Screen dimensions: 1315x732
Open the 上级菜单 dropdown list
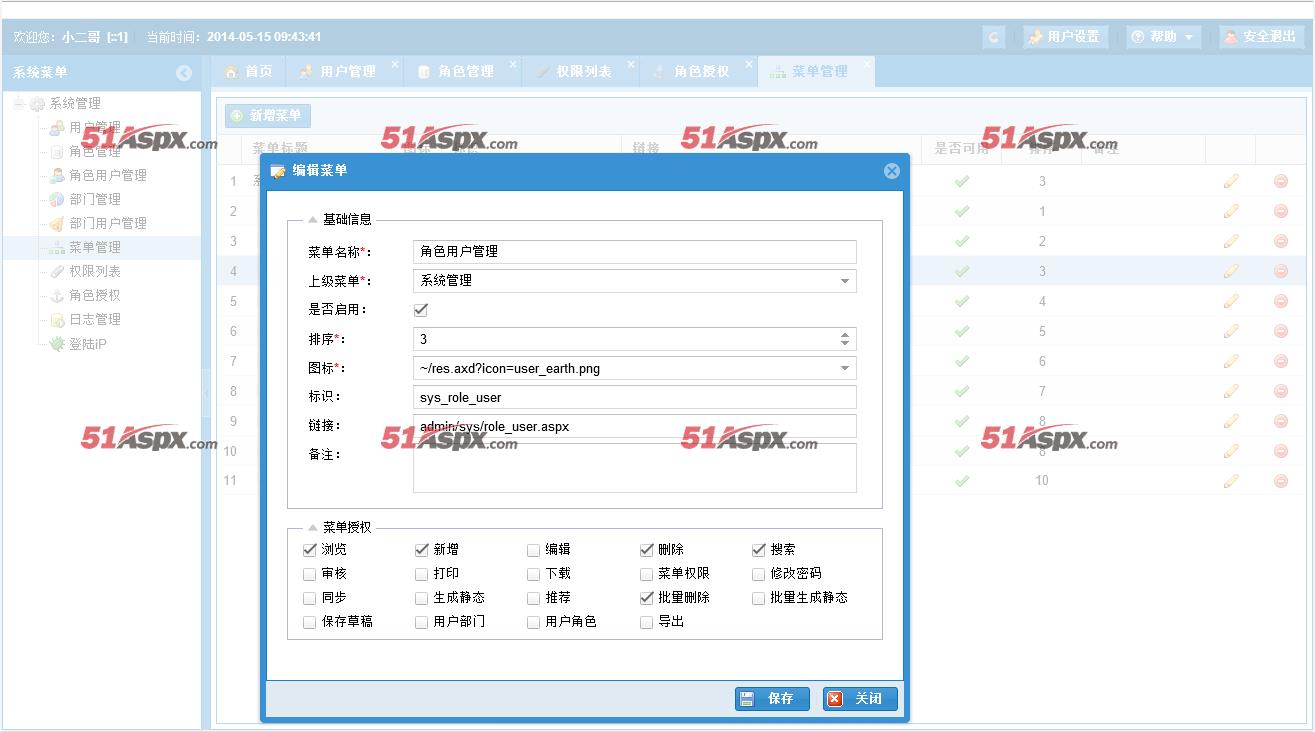(x=845, y=281)
